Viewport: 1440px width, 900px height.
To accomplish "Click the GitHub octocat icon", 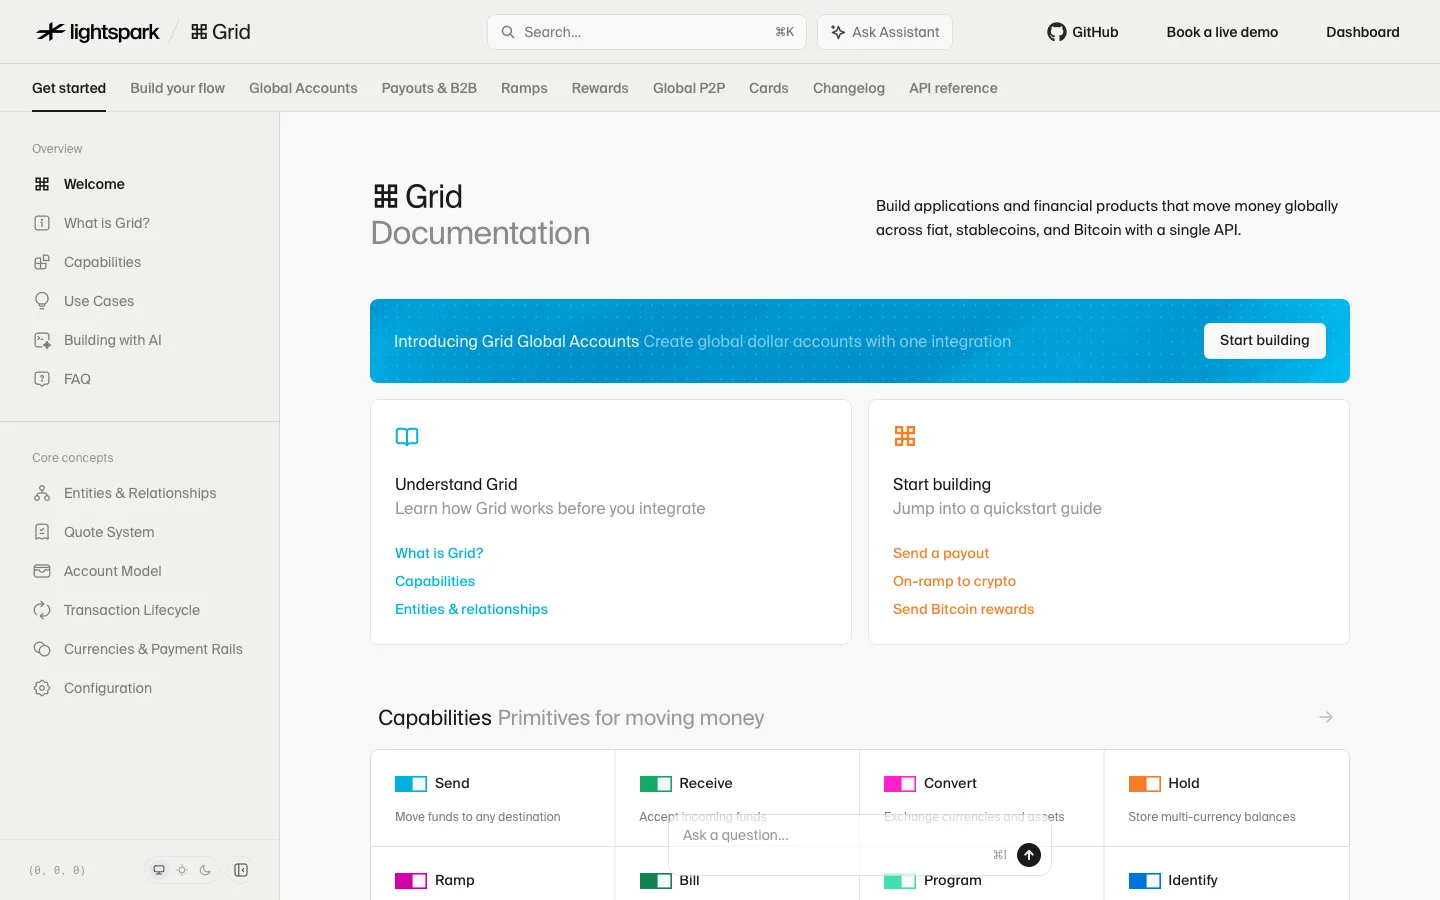I will tap(1057, 32).
